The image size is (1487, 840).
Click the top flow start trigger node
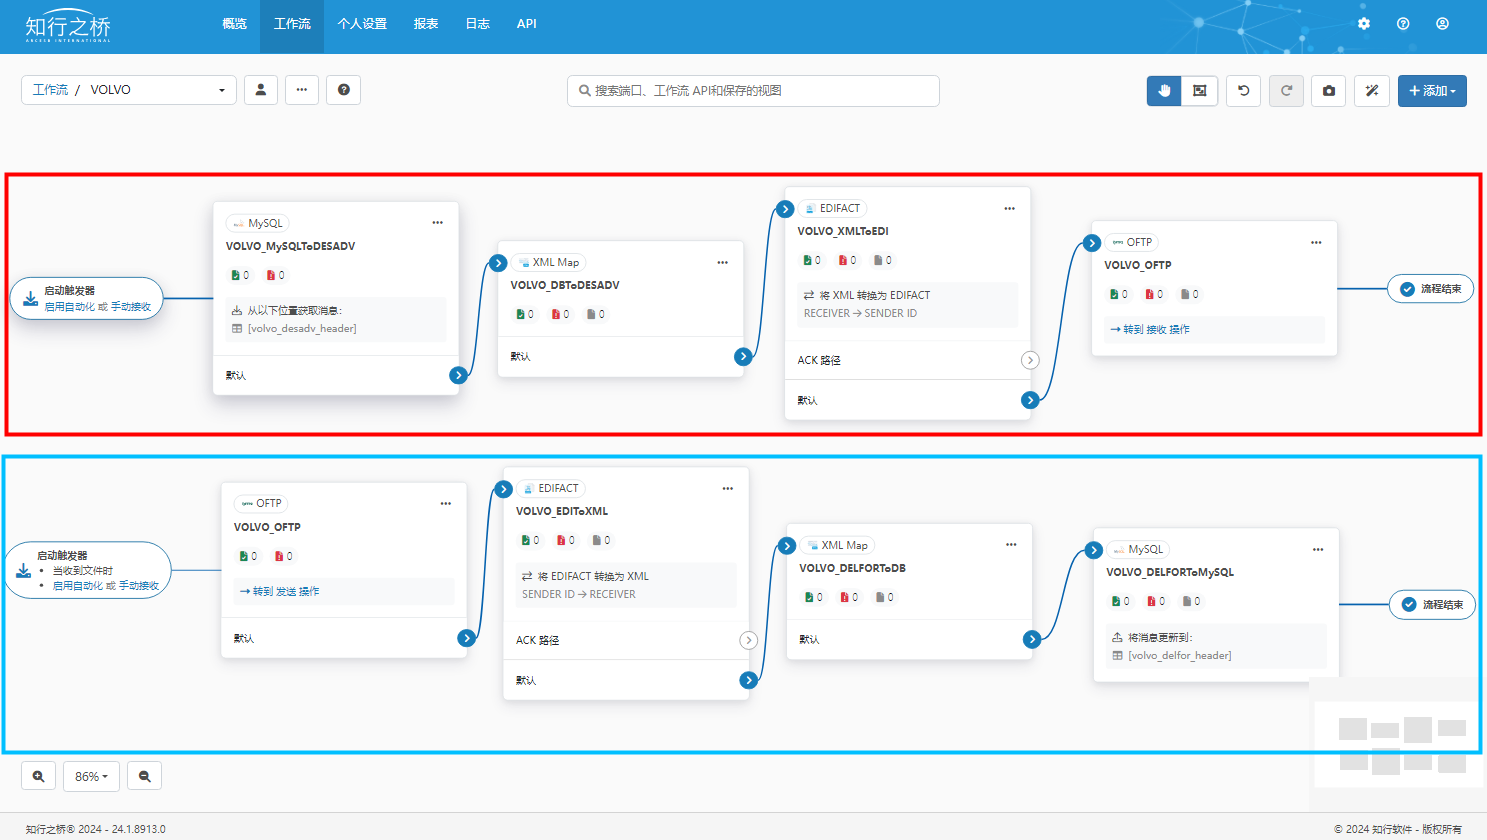tap(87, 298)
